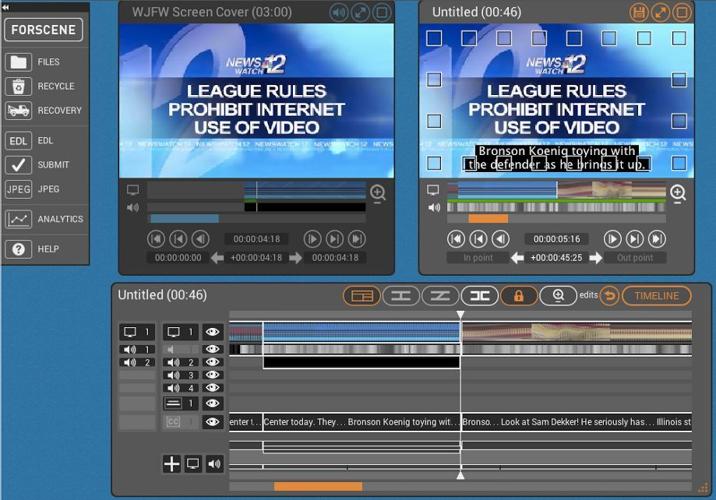The image size is (716, 500).
Task: Select the insert edit mode button
Action: (x=401, y=296)
